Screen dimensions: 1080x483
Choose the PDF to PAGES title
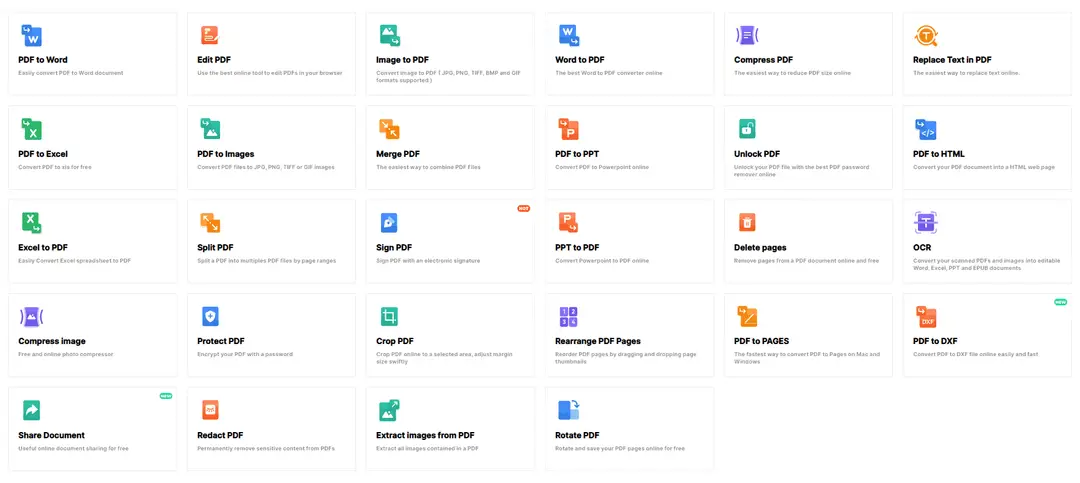[x=762, y=341]
